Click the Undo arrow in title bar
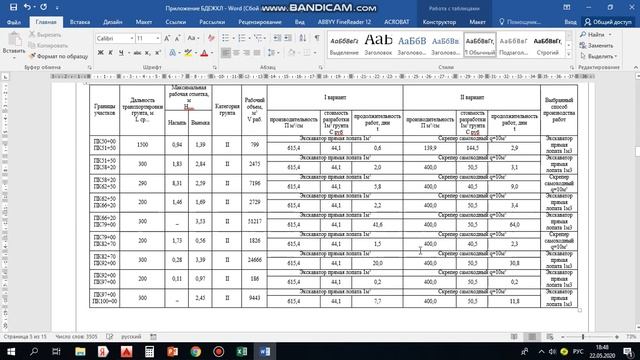640x360 pixels. pos(27,7)
